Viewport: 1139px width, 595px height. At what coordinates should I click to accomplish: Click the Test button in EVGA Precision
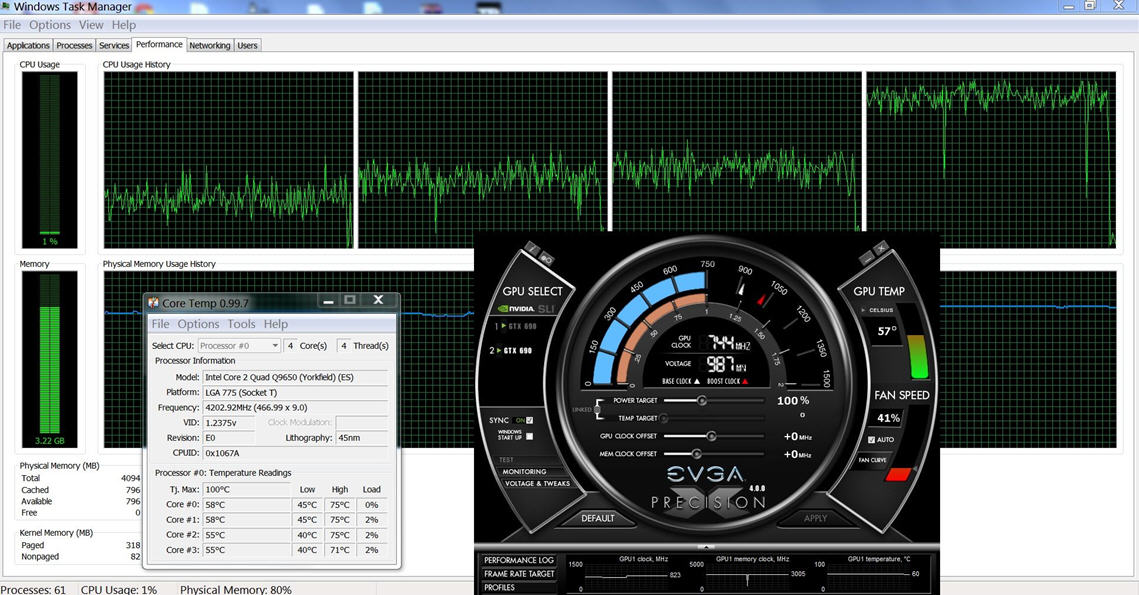pos(506,460)
